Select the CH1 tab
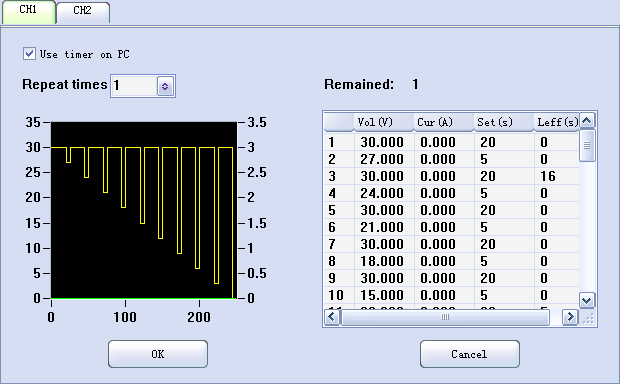Image resolution: width=620 pixels, height=384 pixels. click(28, 11)
